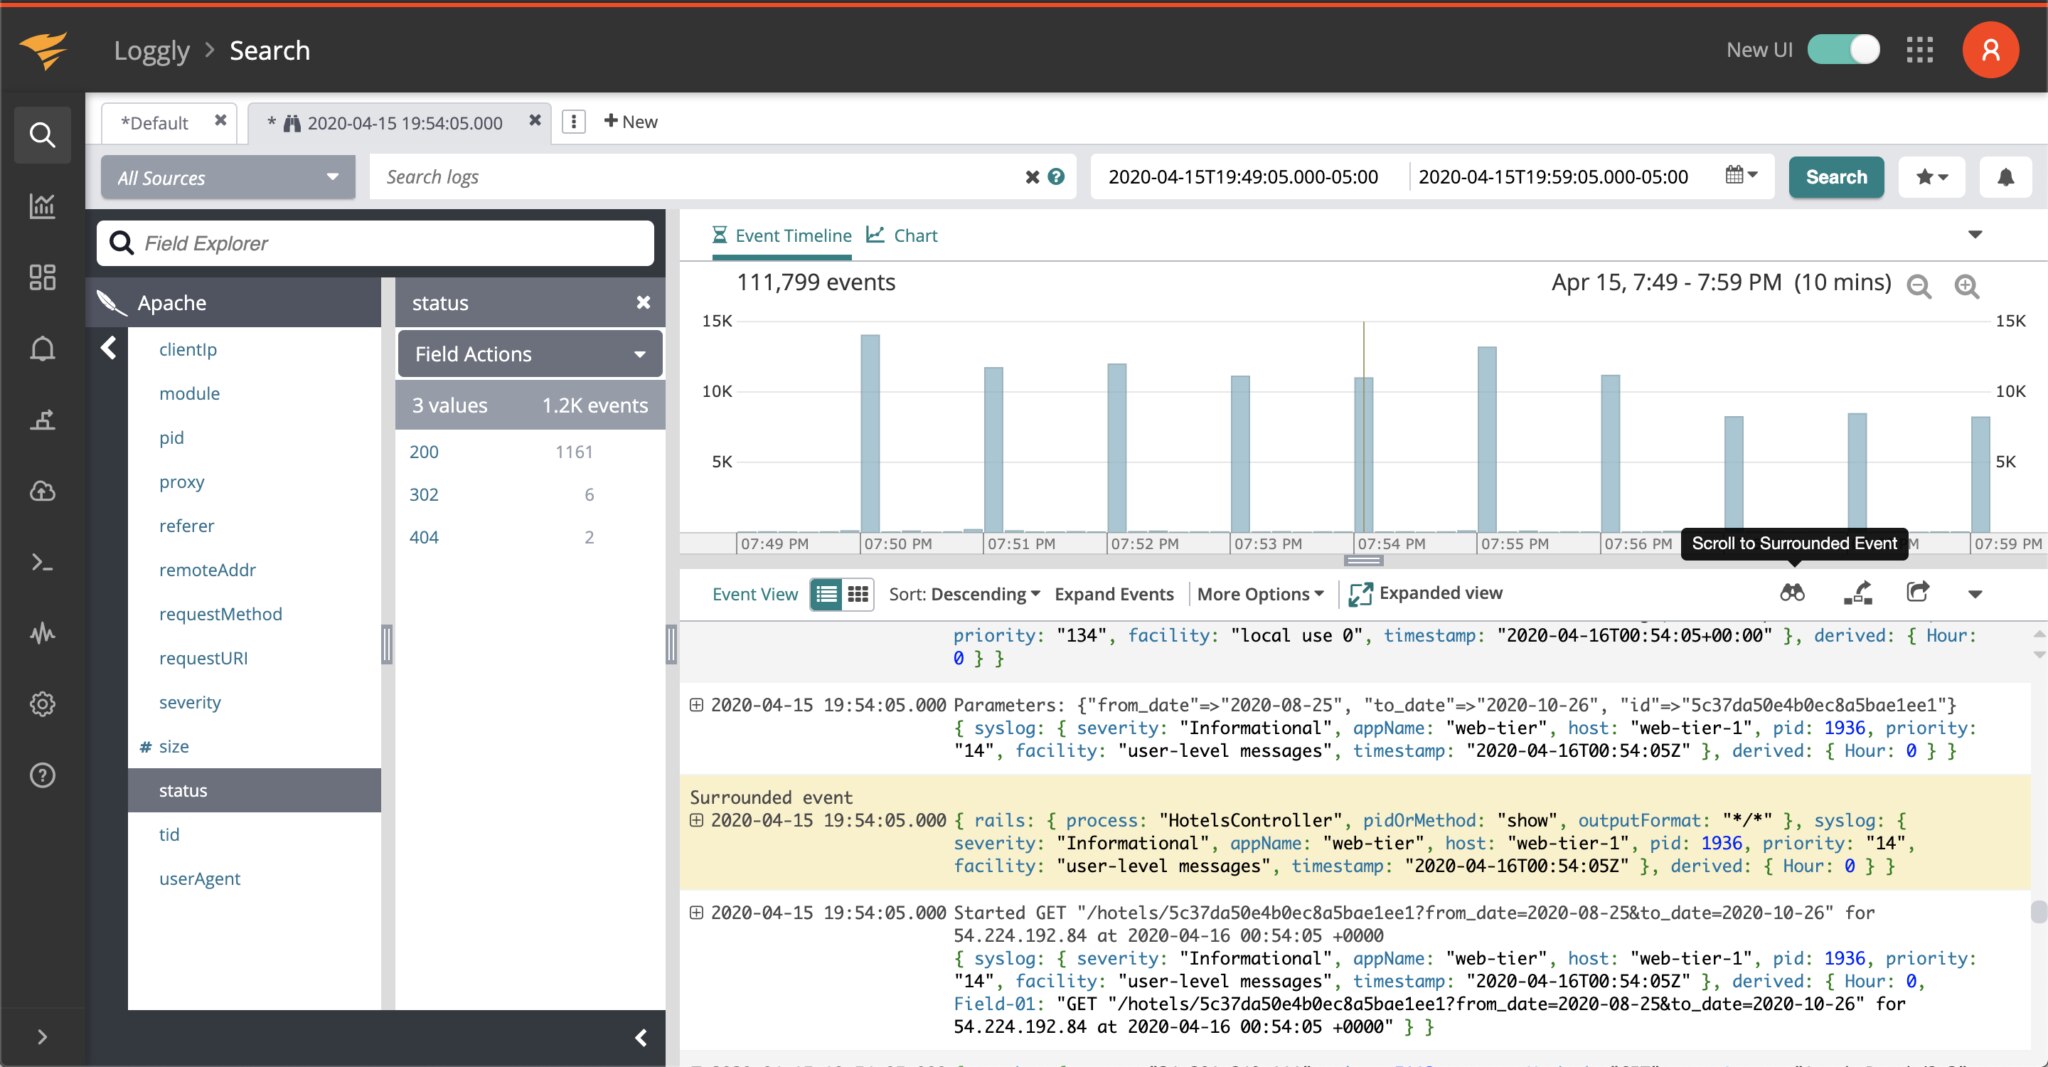Screen dimensions: 2048x1067
Task: Disable the New UI toggle
Action: tap(1842, 49)
